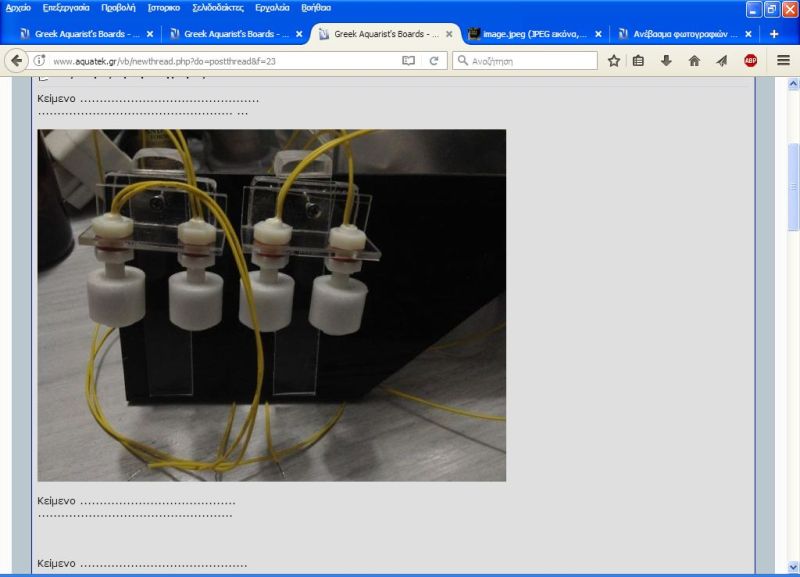Image resolution: width=800 pixels, height=577 pixels.
Task: Reload the current page
Action: click(434, 61)
